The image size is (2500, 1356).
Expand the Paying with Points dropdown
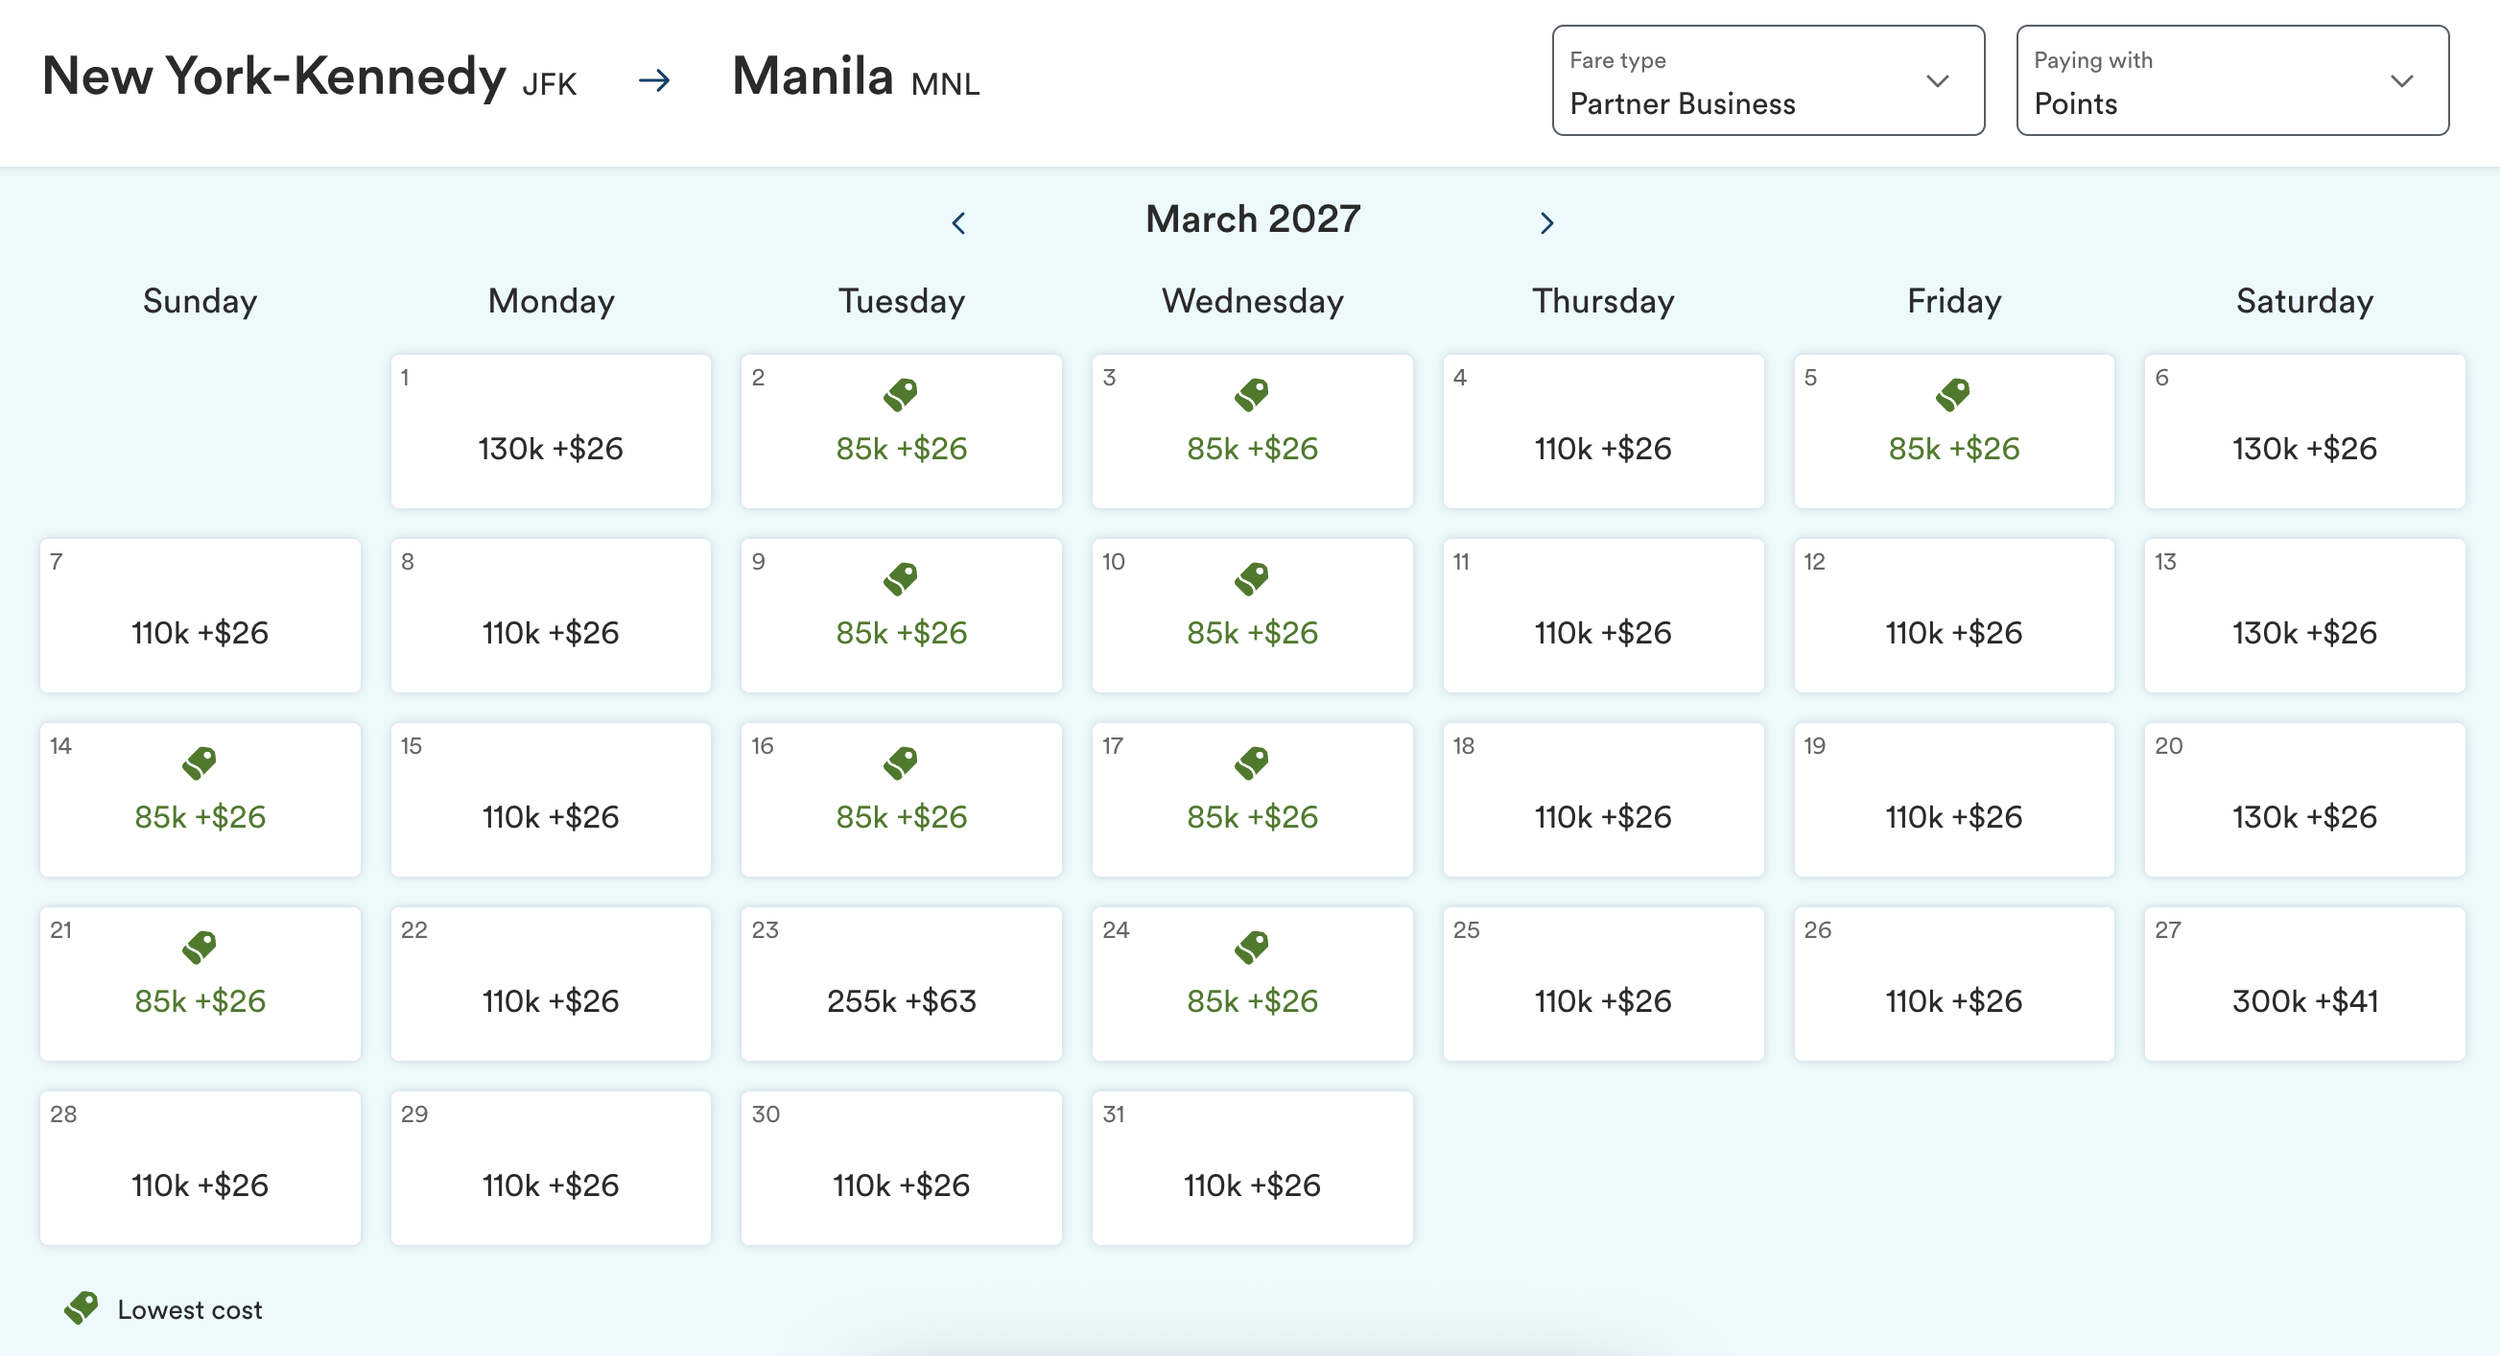pos(2232,81)
